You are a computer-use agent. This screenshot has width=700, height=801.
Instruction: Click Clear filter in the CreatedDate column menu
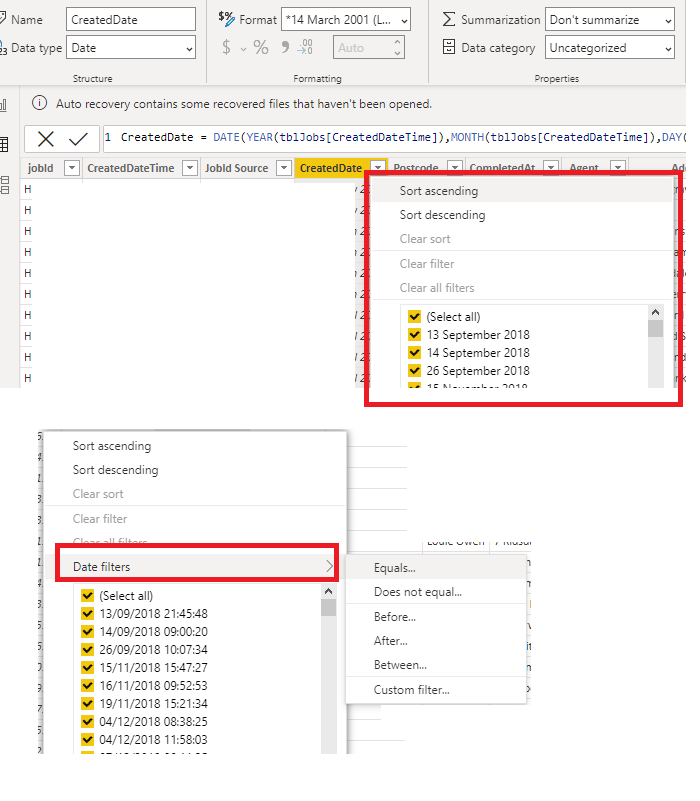[521, 264]
